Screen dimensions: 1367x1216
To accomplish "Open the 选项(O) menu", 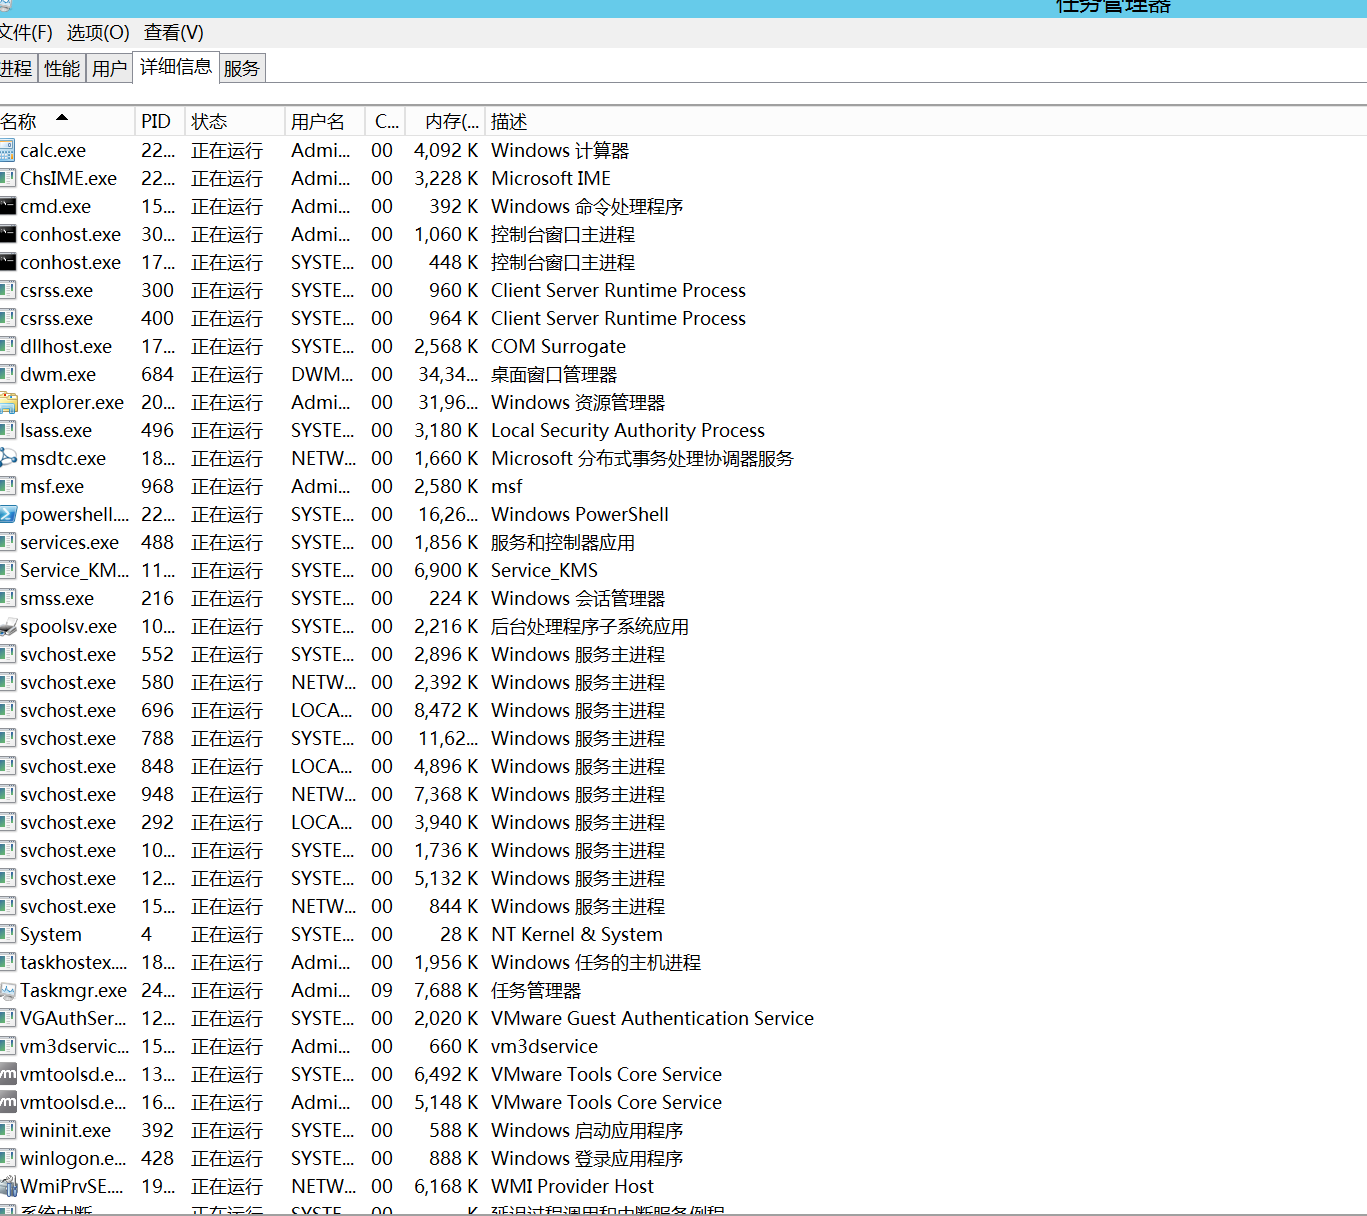I will click(x=98, y=33).
